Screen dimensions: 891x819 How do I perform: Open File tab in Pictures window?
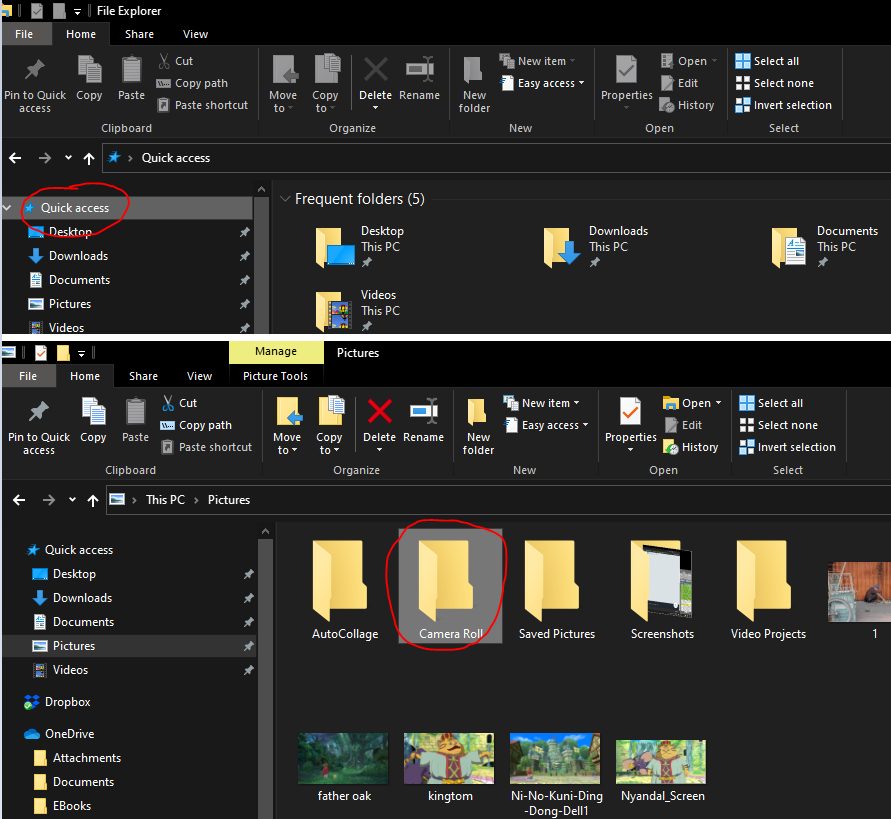(x=28, y=376)
